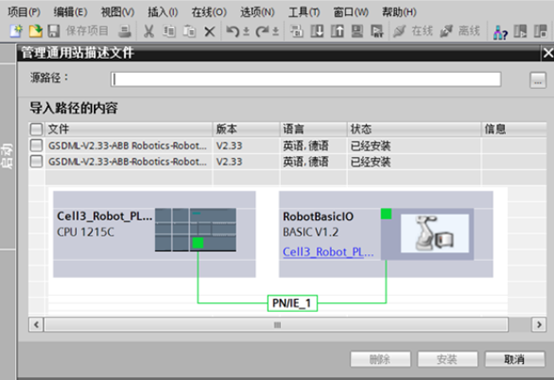
Task: Select the PN/IE_1 network label
Action: 292,303
